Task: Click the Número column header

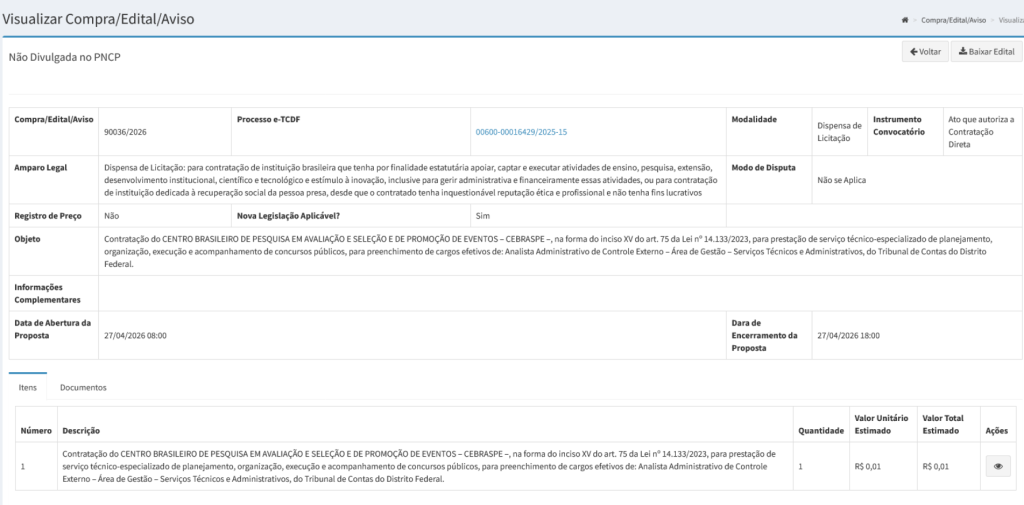Action: coord(36,431)
